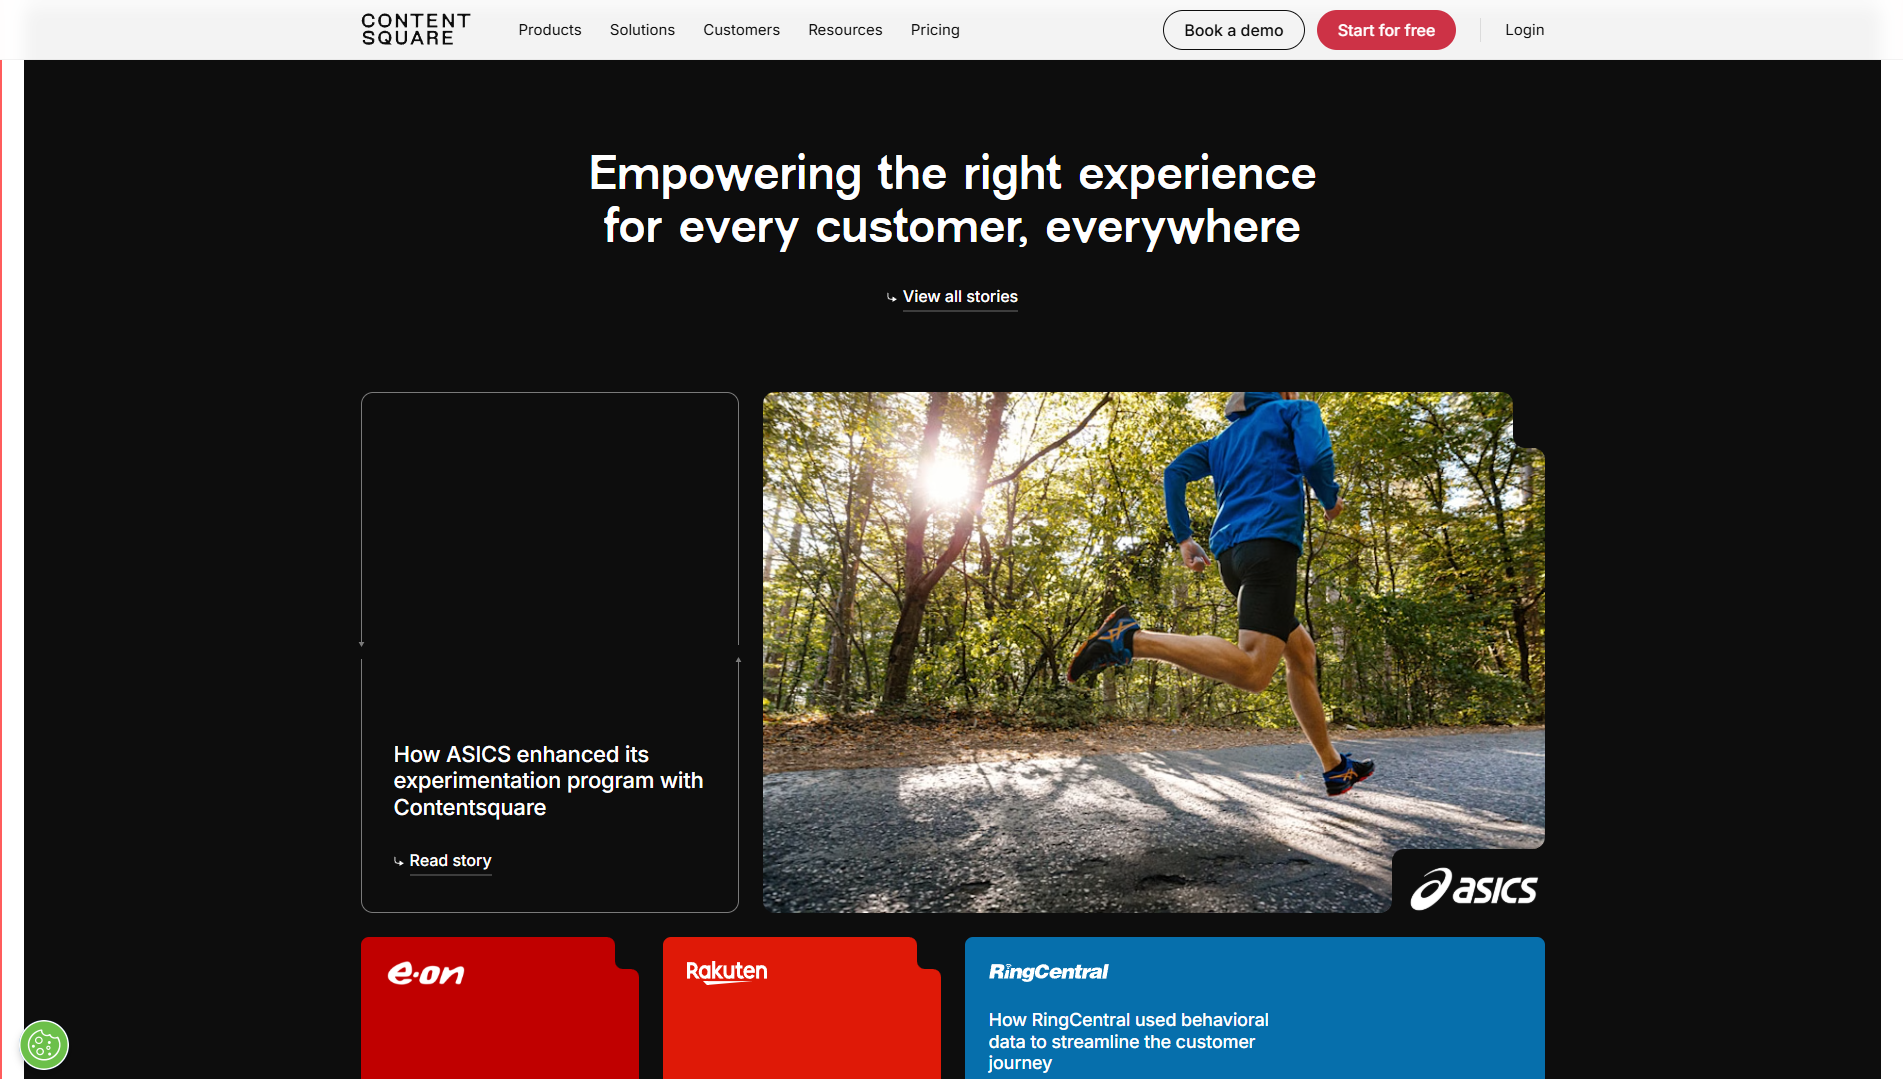1903x1079 pixels.
Task: Expand the Products menu
Action: coord(549,30)
